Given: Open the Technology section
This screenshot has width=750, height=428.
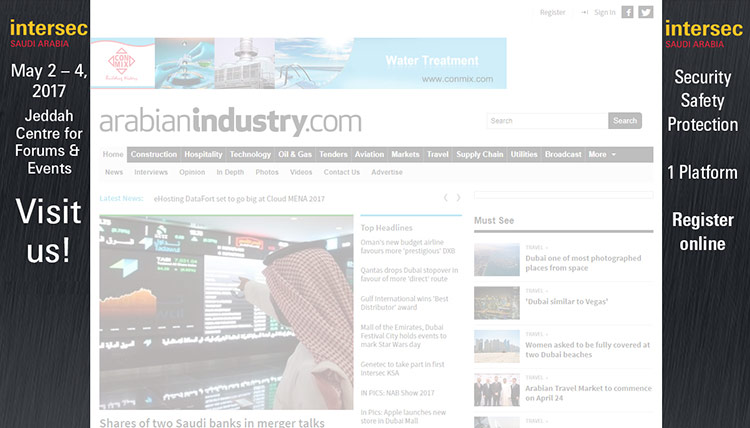Looking at the screenshot, I should (250, 154).
